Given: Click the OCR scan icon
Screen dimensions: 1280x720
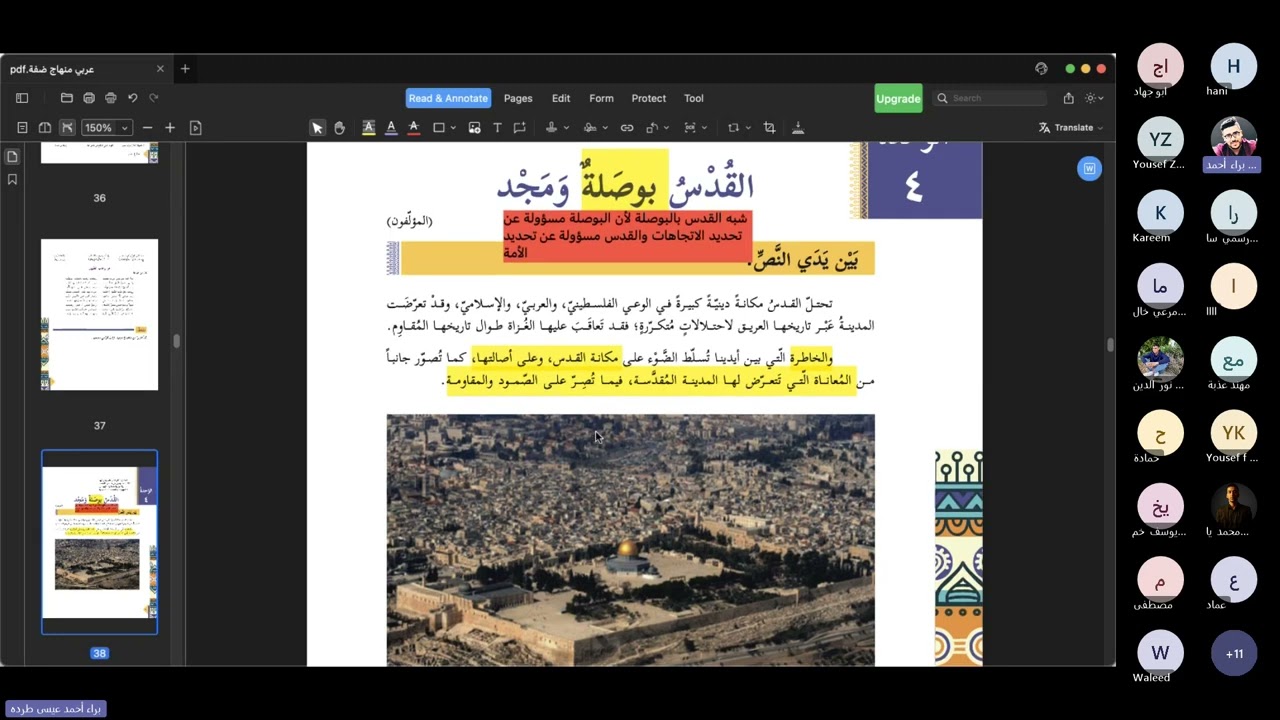Looking at the screenshot, I should tap(690, 128).
